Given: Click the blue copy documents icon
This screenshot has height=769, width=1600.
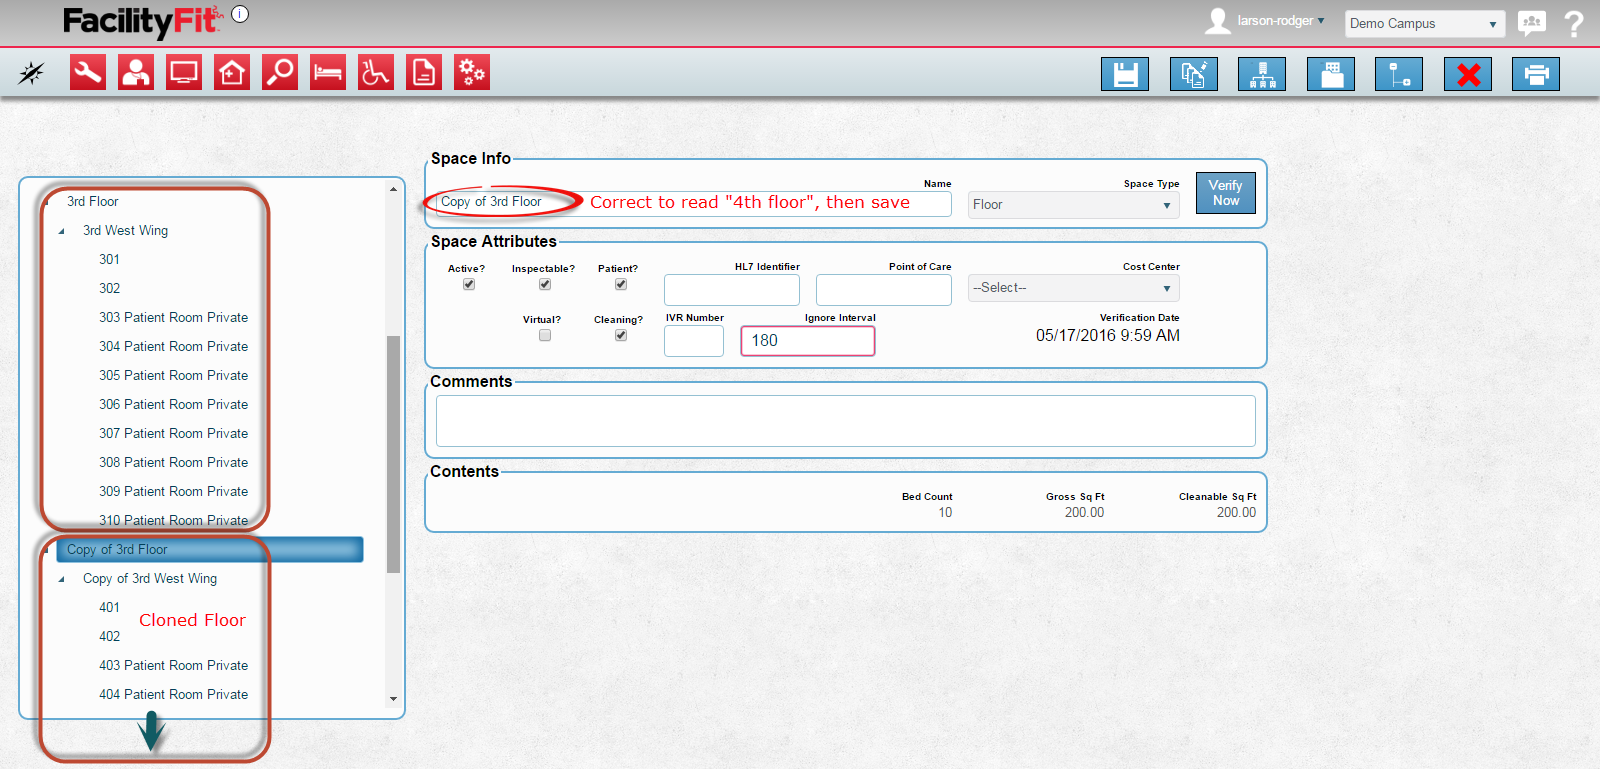Looking at the screenshot, I should pos(1194,74).
